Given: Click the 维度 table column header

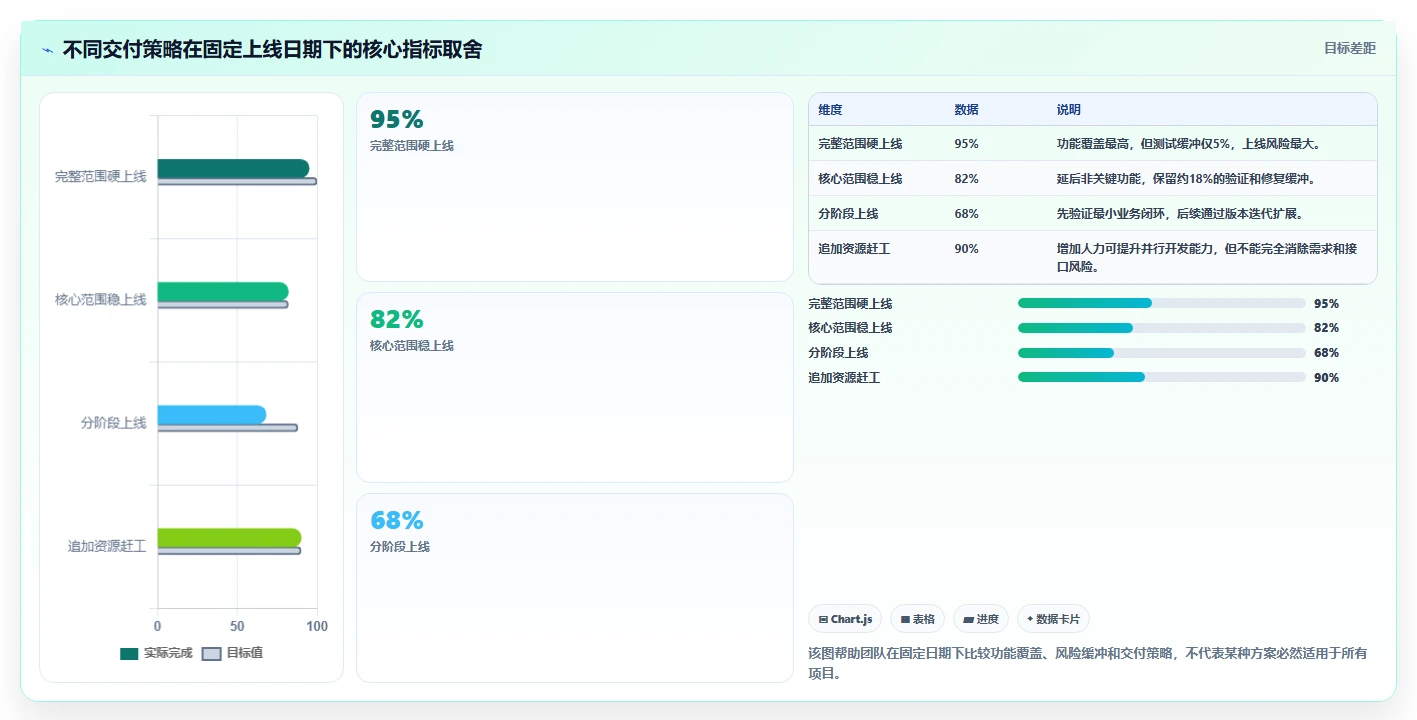Looking at the screenshot, I should click(x=830, y=110).
